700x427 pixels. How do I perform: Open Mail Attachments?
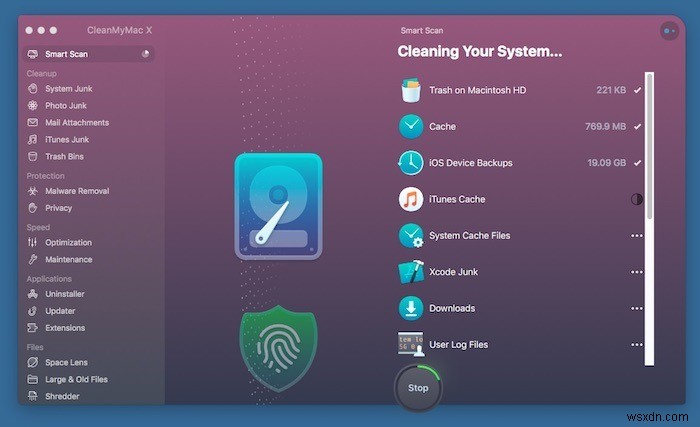77,122
